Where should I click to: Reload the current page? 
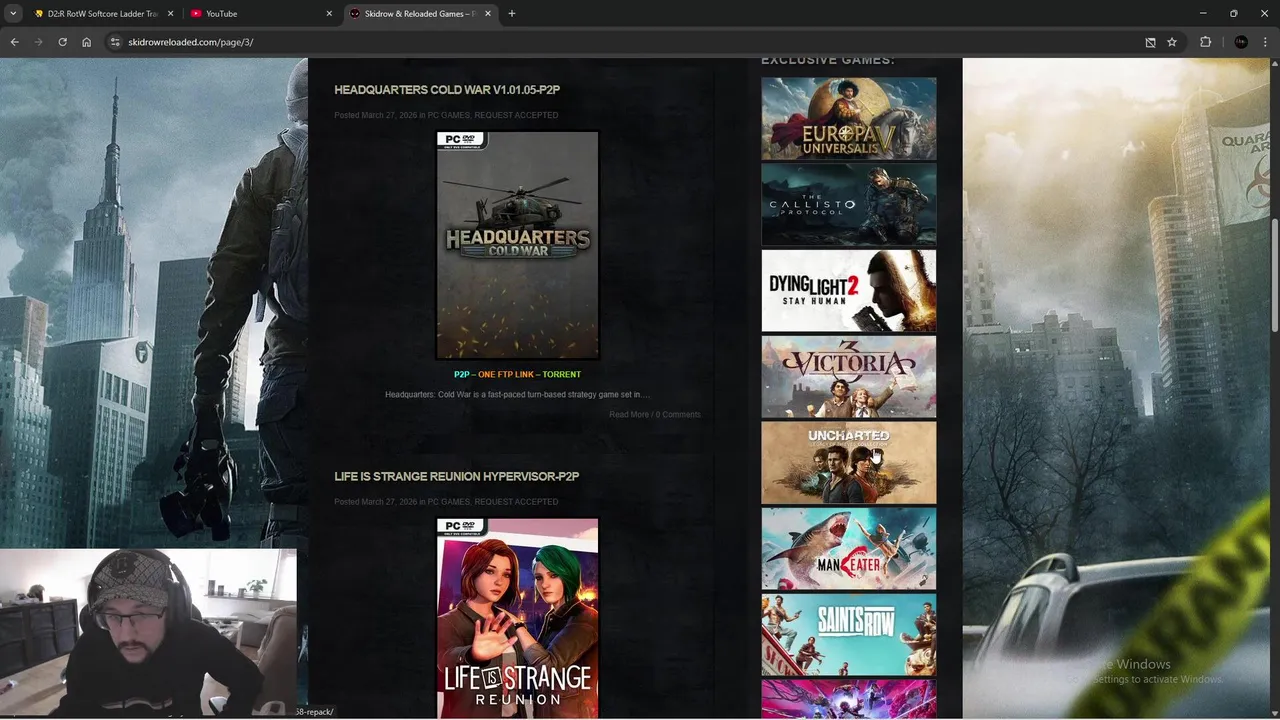[62, 42]
